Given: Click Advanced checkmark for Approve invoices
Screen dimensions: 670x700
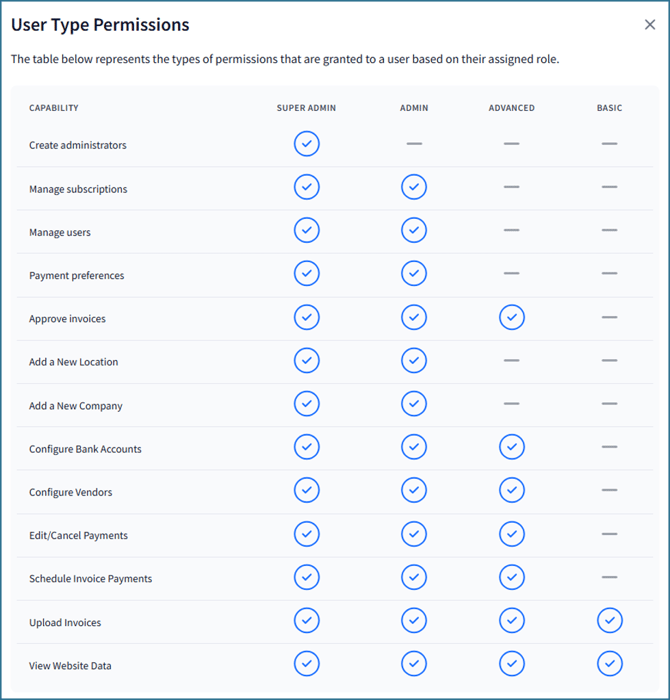Looking at the screenshot, I should click(512, 317).
